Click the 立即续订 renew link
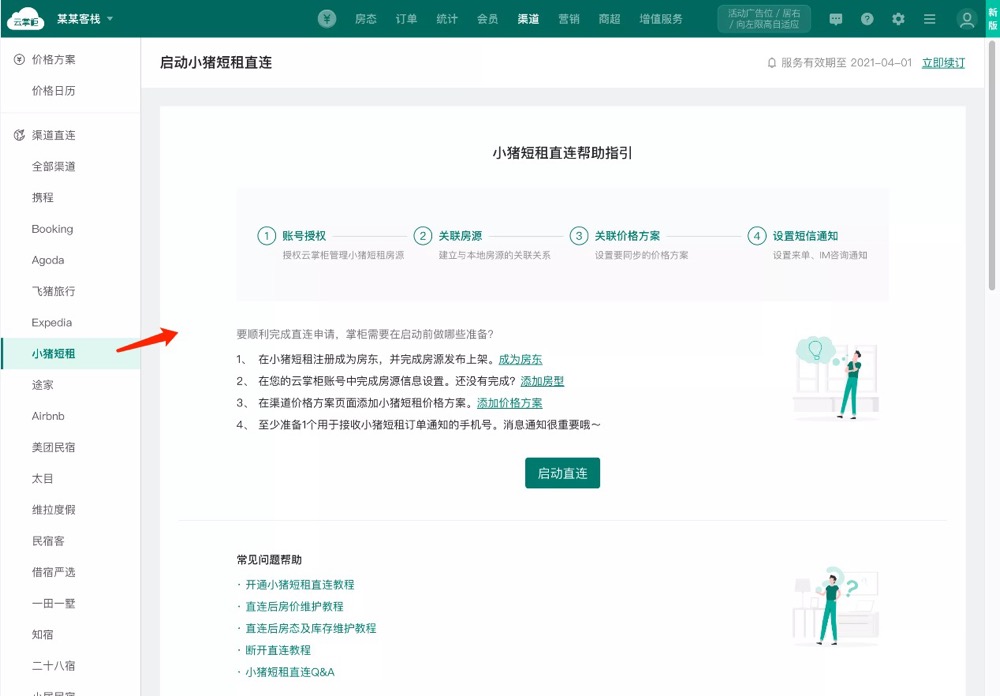Screen dimensions: 1000x696 (x=943, y=63)
